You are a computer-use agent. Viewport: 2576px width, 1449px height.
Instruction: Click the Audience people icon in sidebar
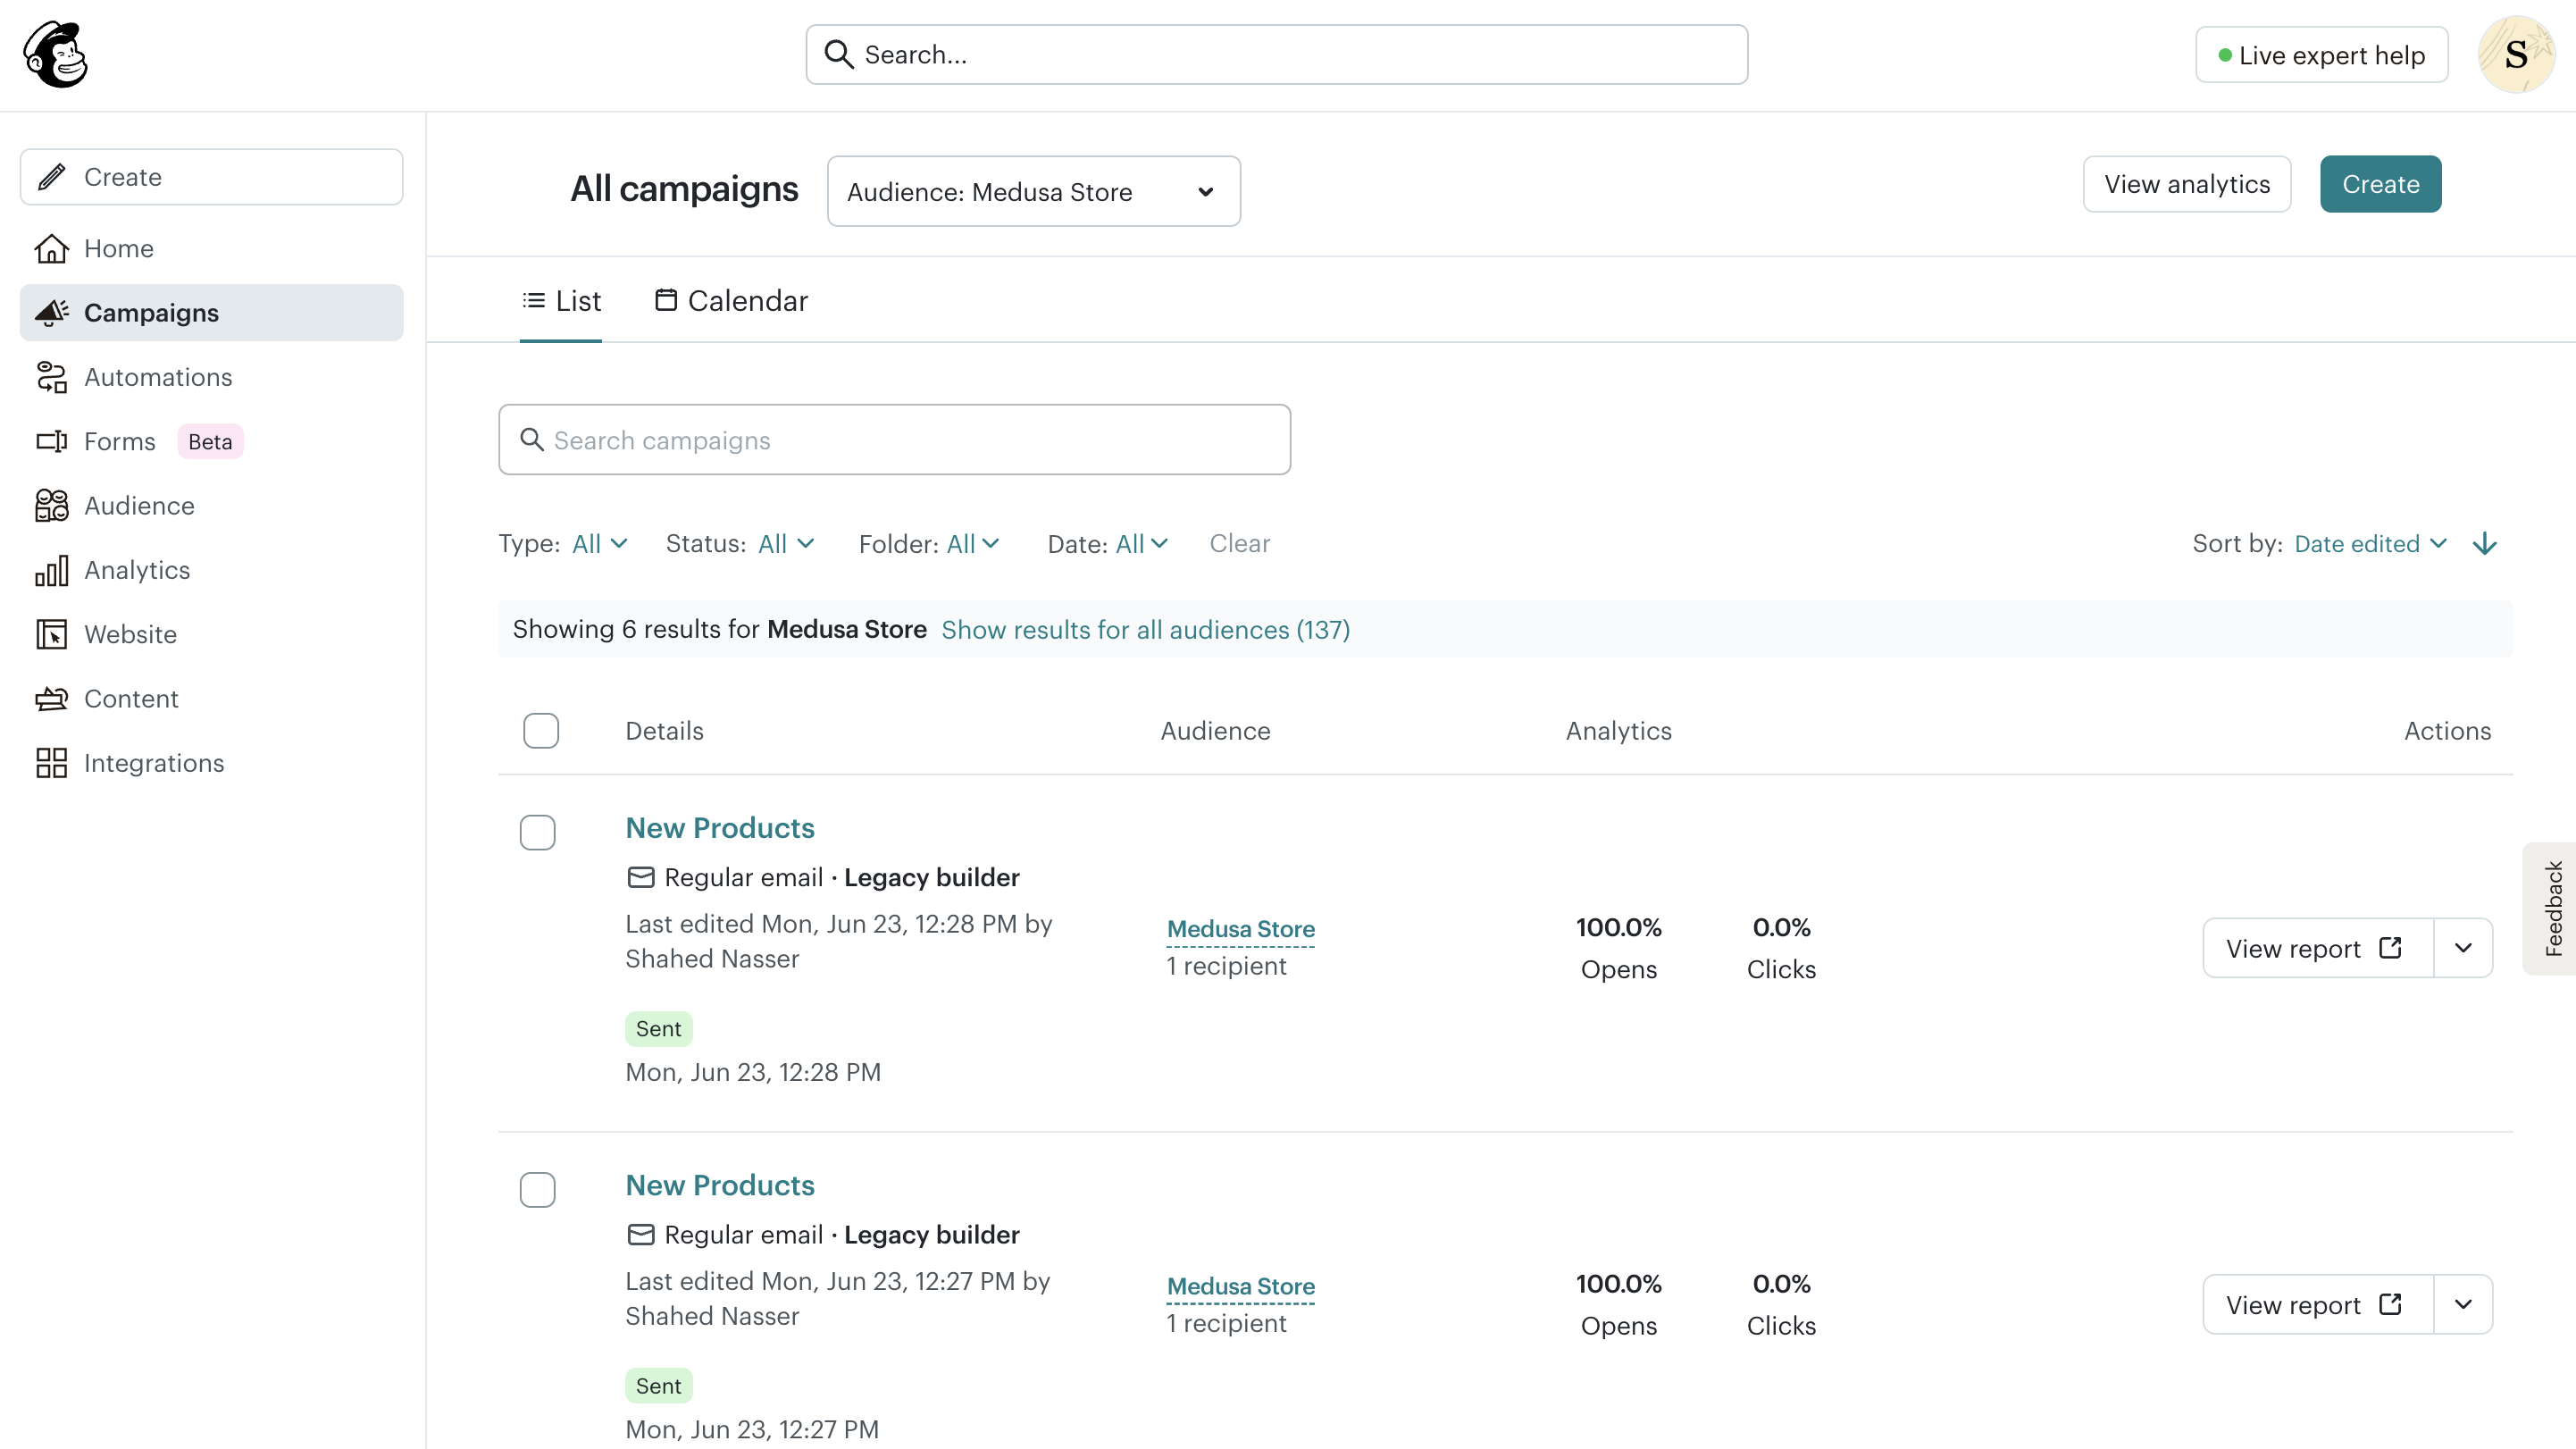tap(52, 505)
